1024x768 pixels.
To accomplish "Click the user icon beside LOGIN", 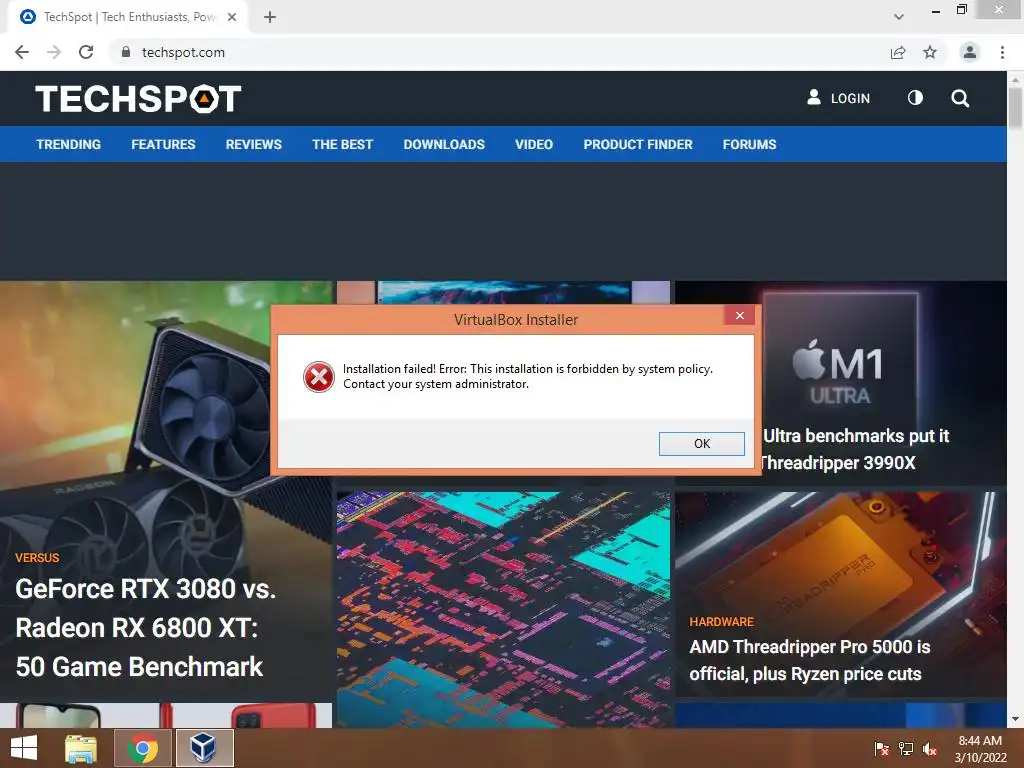I will click(x=814, y=97).
